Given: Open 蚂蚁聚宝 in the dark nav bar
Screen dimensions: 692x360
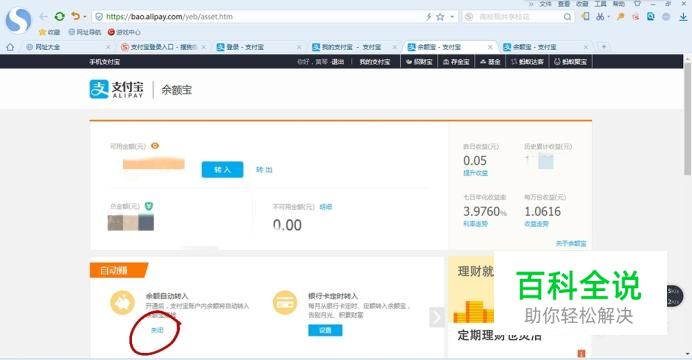Looking at the screenshot, I should tap(570, 62).
